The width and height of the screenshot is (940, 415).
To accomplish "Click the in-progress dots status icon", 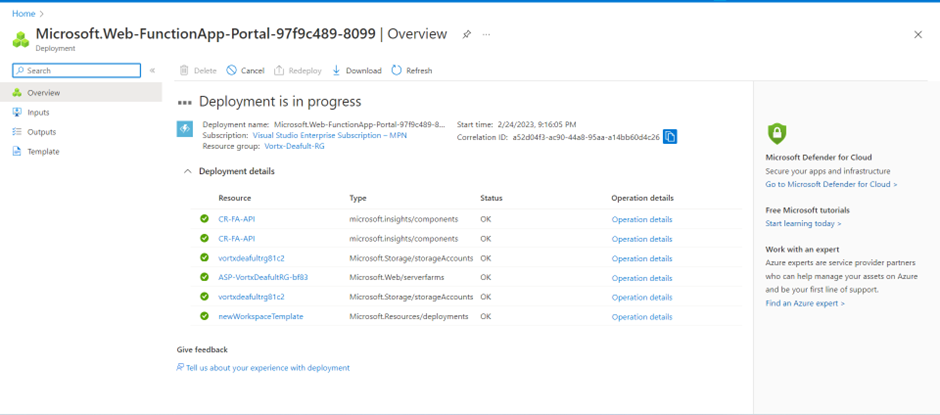I will click(185, 103).
